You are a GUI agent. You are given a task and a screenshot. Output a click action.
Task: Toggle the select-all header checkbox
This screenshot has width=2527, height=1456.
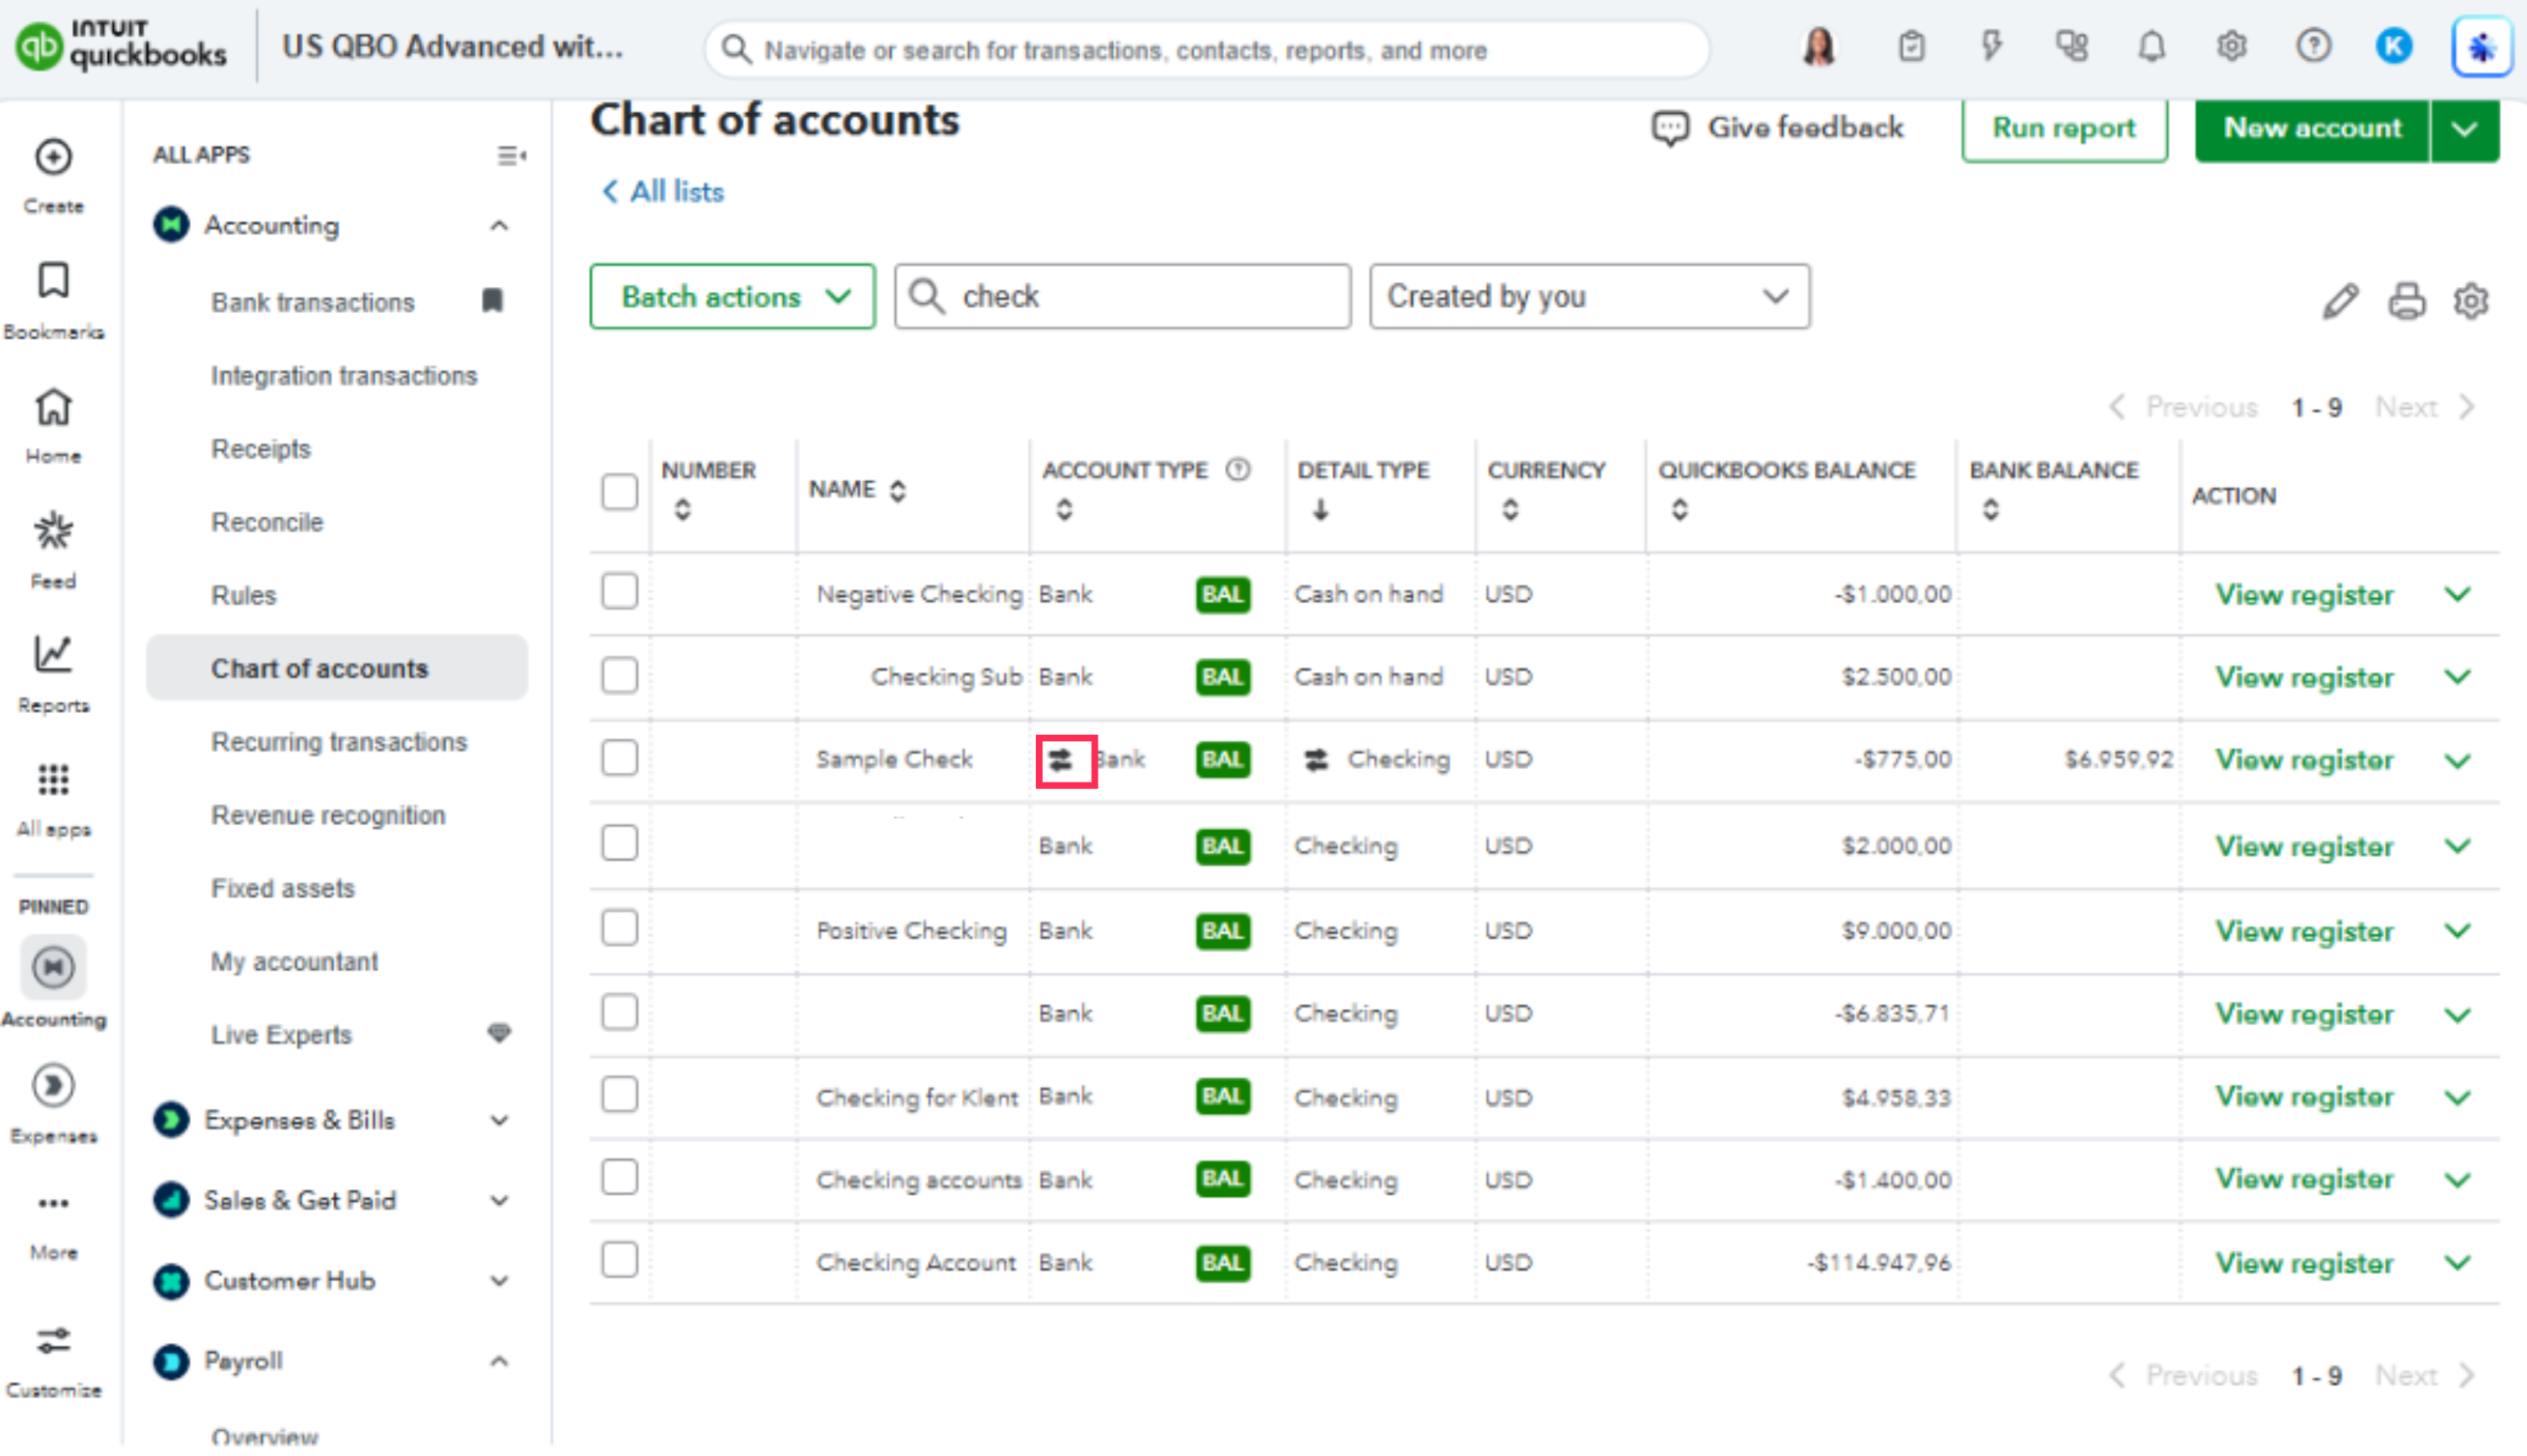[619, 491]
